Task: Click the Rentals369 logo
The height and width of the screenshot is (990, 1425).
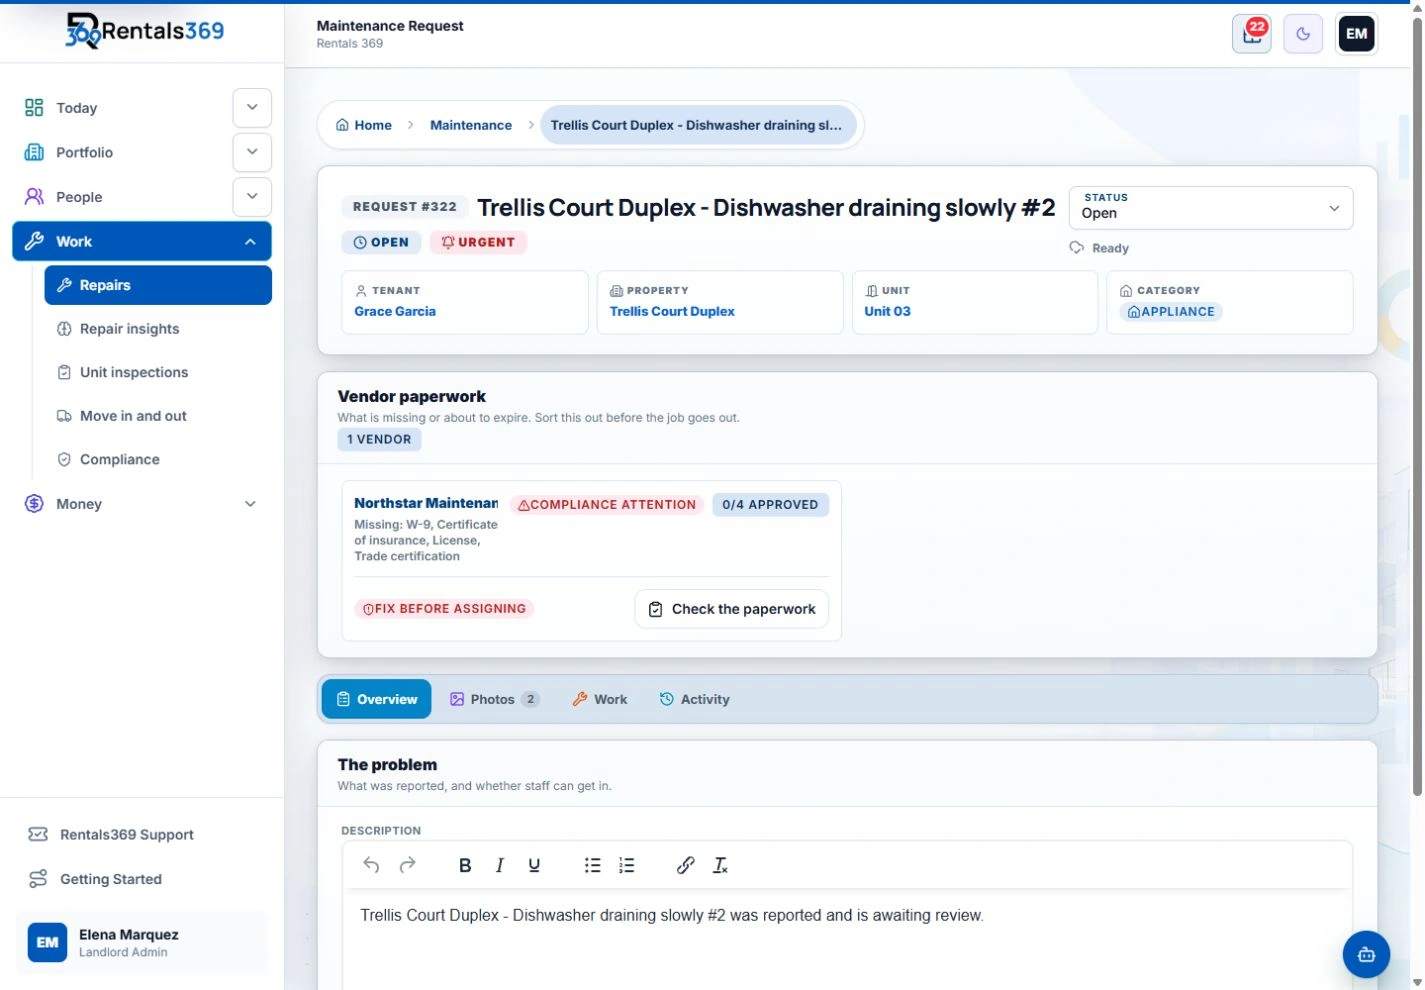Action: [145, 31]
